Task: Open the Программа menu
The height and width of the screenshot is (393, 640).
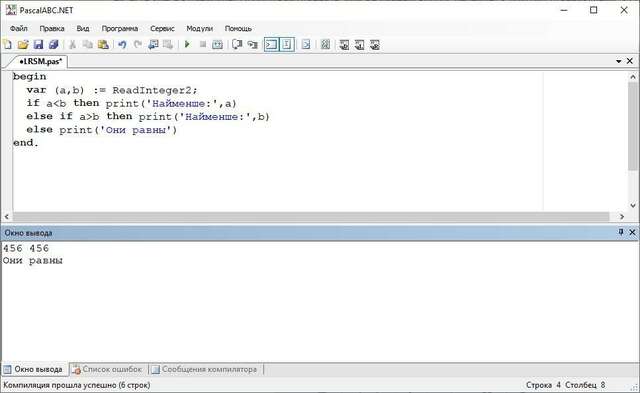Action: pyautogui.click(x=120, y=29)
